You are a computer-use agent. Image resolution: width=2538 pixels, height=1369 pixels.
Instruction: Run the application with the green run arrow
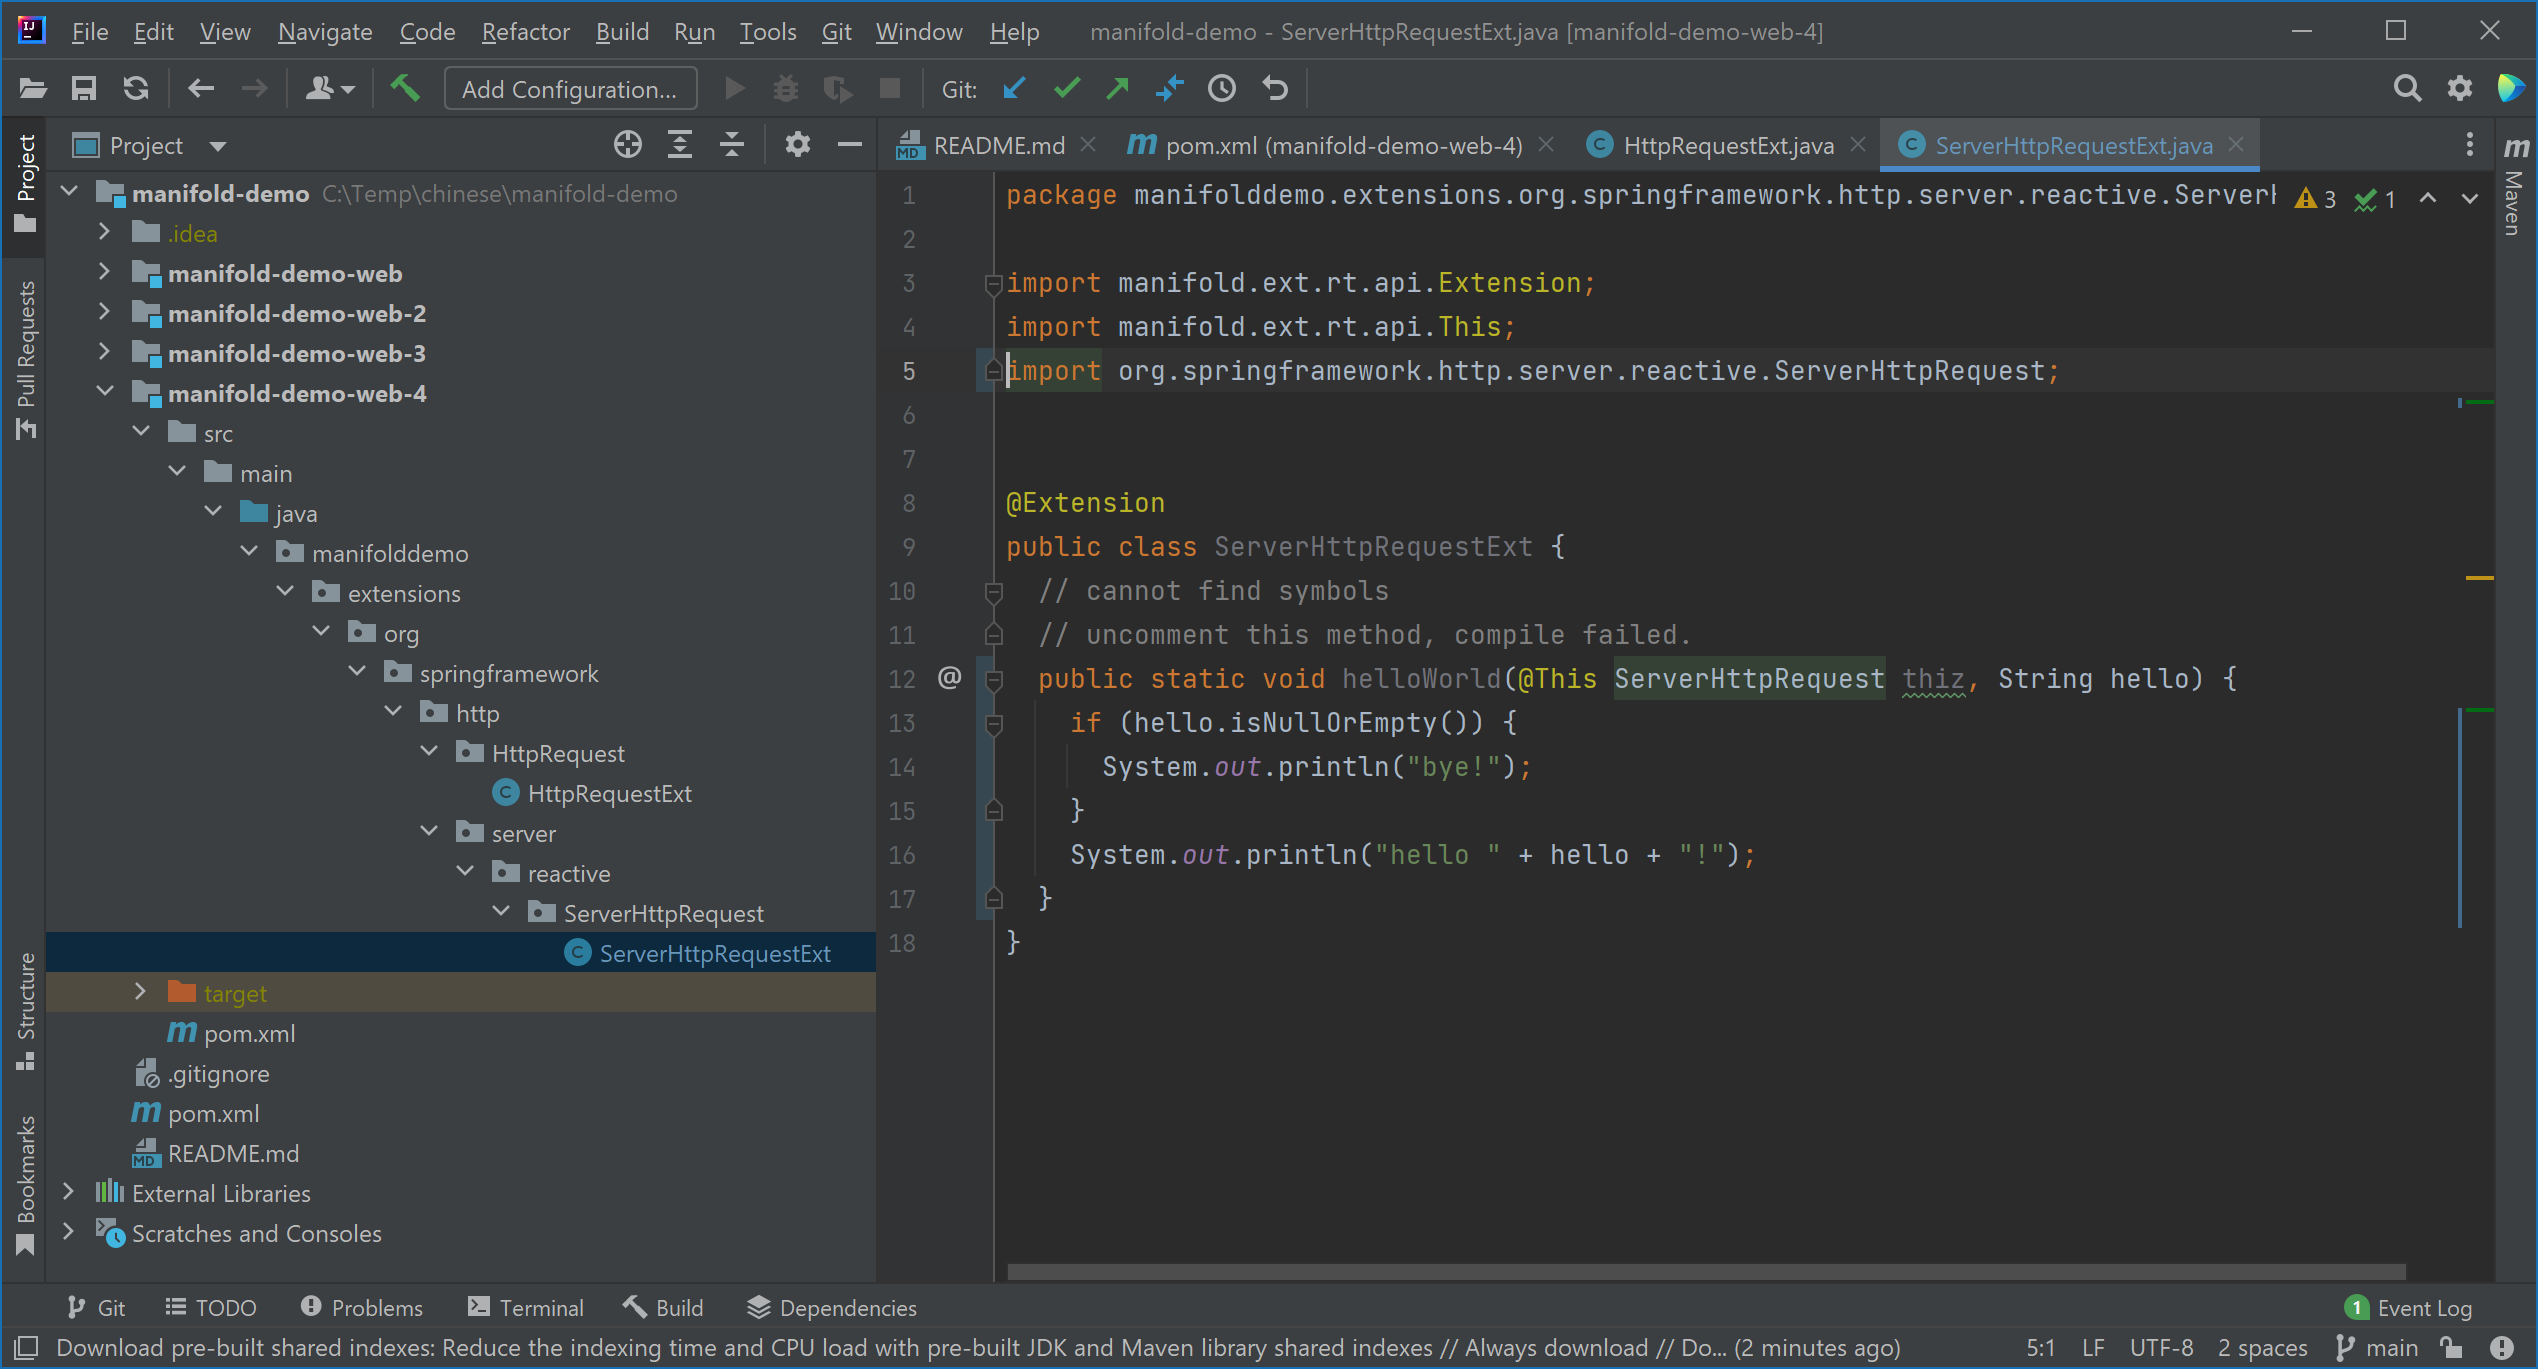pos(733,88)
